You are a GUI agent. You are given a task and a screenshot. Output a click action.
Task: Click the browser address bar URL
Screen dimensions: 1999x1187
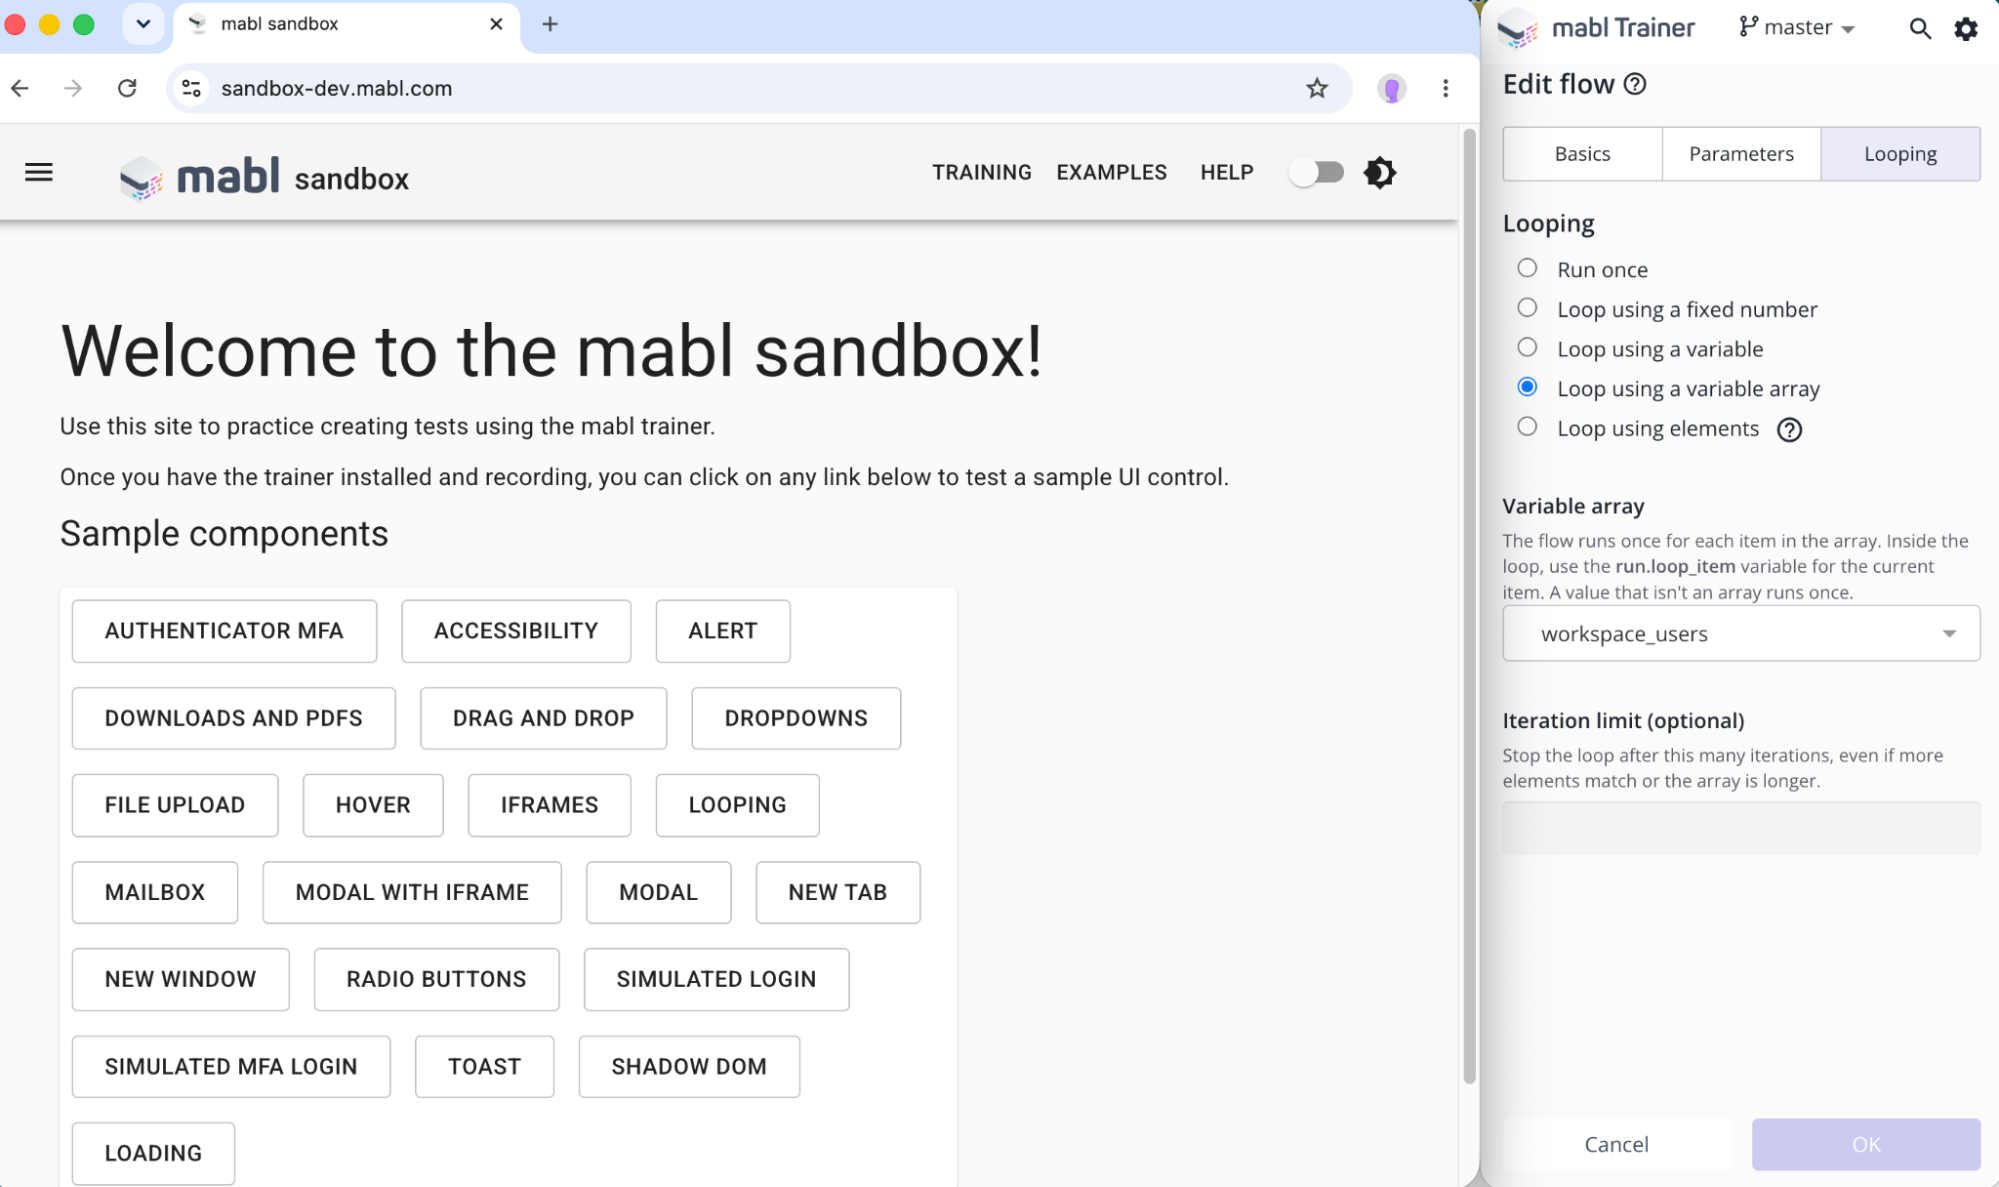(x=337, y=88)
